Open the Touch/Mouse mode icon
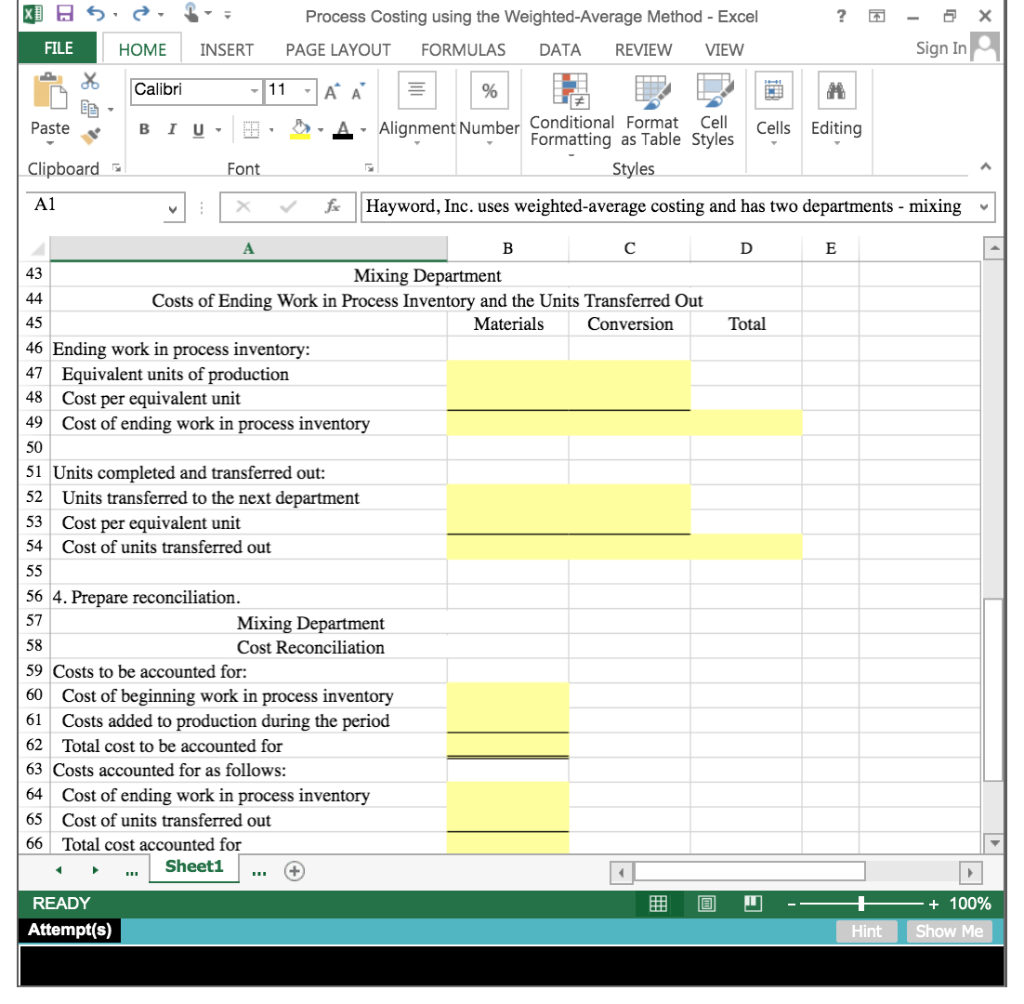1024x1004 pixels. (x=191, y=13)
